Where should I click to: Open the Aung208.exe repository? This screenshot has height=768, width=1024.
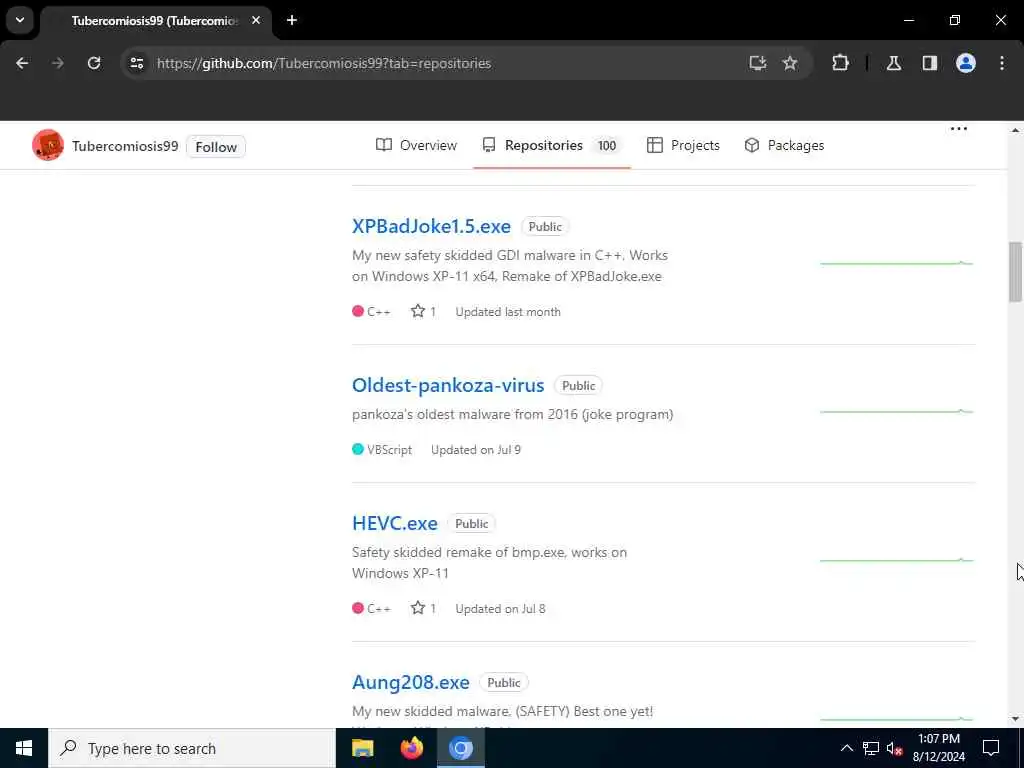411,682
